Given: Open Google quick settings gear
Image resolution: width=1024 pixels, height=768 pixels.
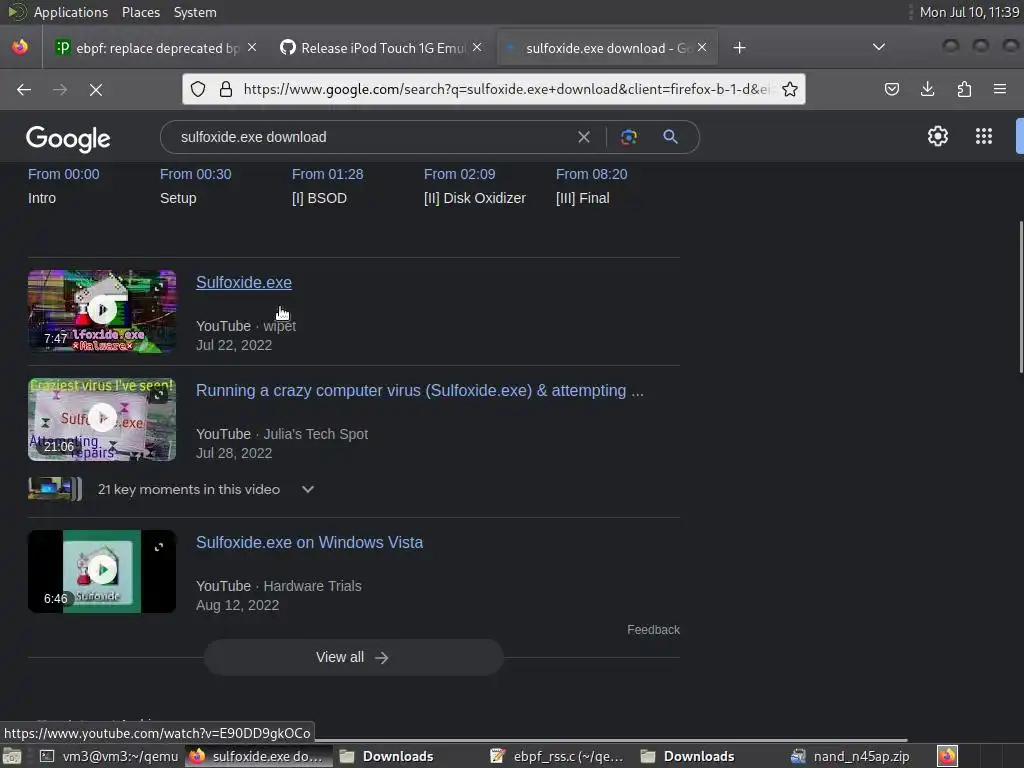Looking at the screenshot, I should (x=938, y=136).
